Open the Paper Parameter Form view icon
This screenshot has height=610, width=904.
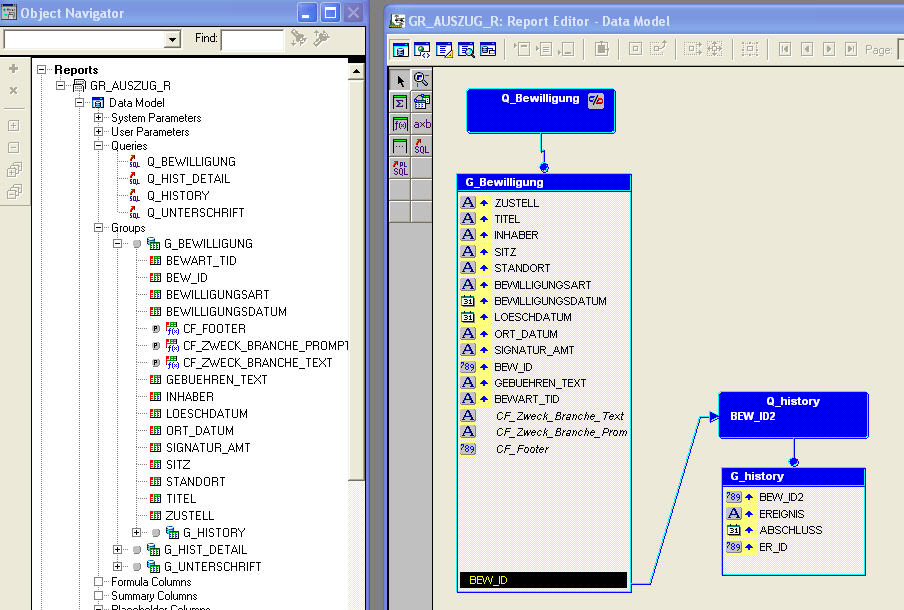pos(488,50)
